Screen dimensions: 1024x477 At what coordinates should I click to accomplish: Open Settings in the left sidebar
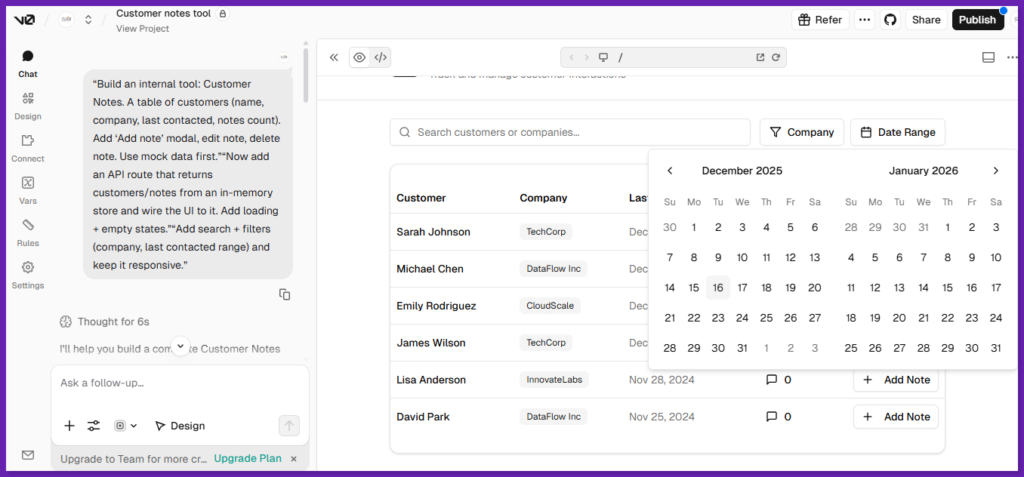[28, 274]
